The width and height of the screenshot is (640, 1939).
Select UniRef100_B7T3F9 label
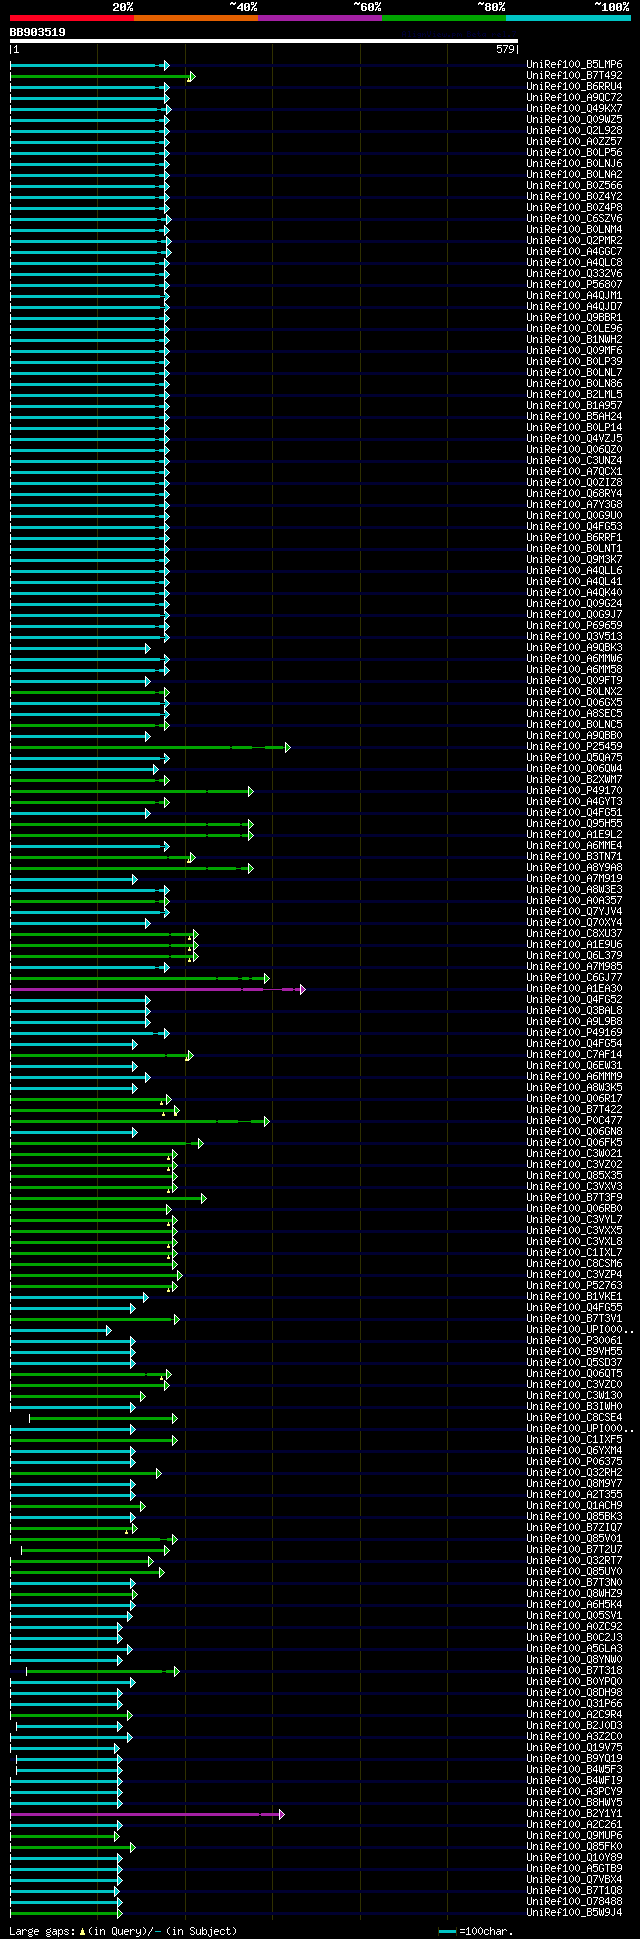(x=574, y=1198)
